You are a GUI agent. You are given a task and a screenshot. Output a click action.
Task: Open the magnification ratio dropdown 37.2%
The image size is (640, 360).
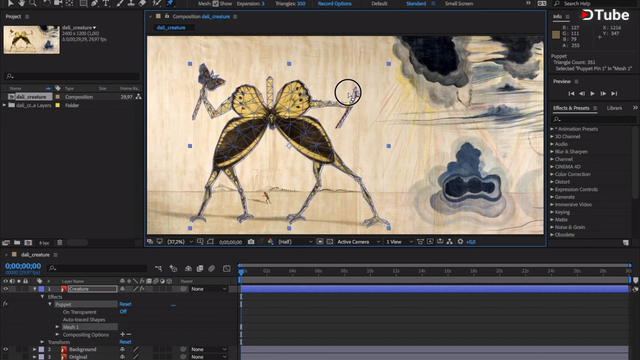180,242
